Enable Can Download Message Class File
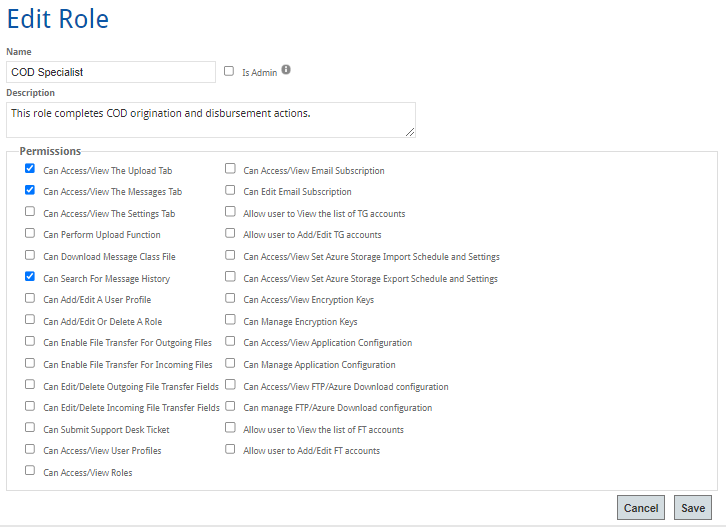The width and height of the screenshot is (726, 527). [30, 255]
